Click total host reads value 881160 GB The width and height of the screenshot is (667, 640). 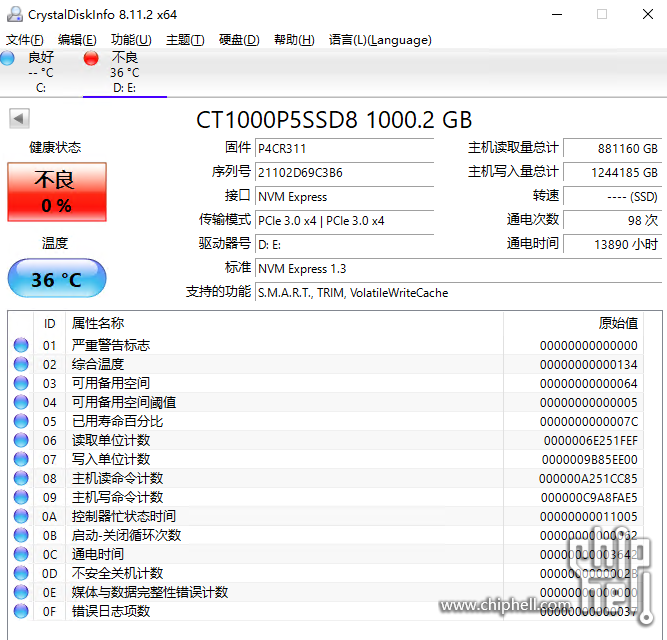(x=612, y=148)
